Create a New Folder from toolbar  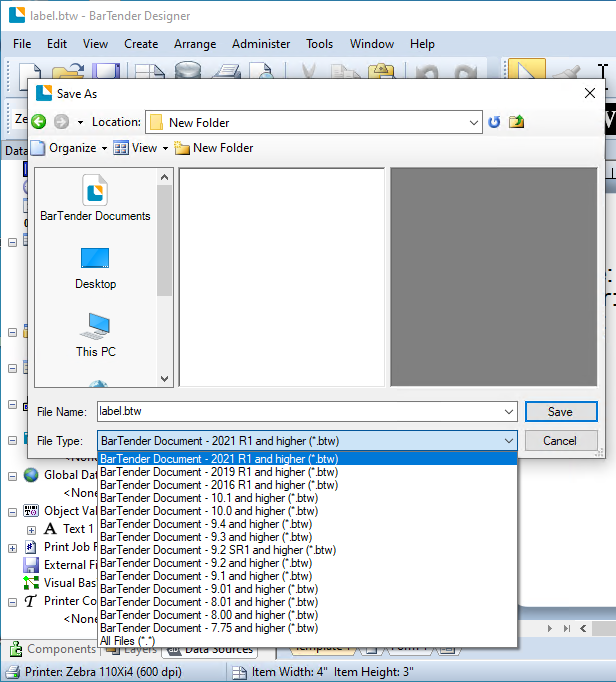(x=213, y=148)
